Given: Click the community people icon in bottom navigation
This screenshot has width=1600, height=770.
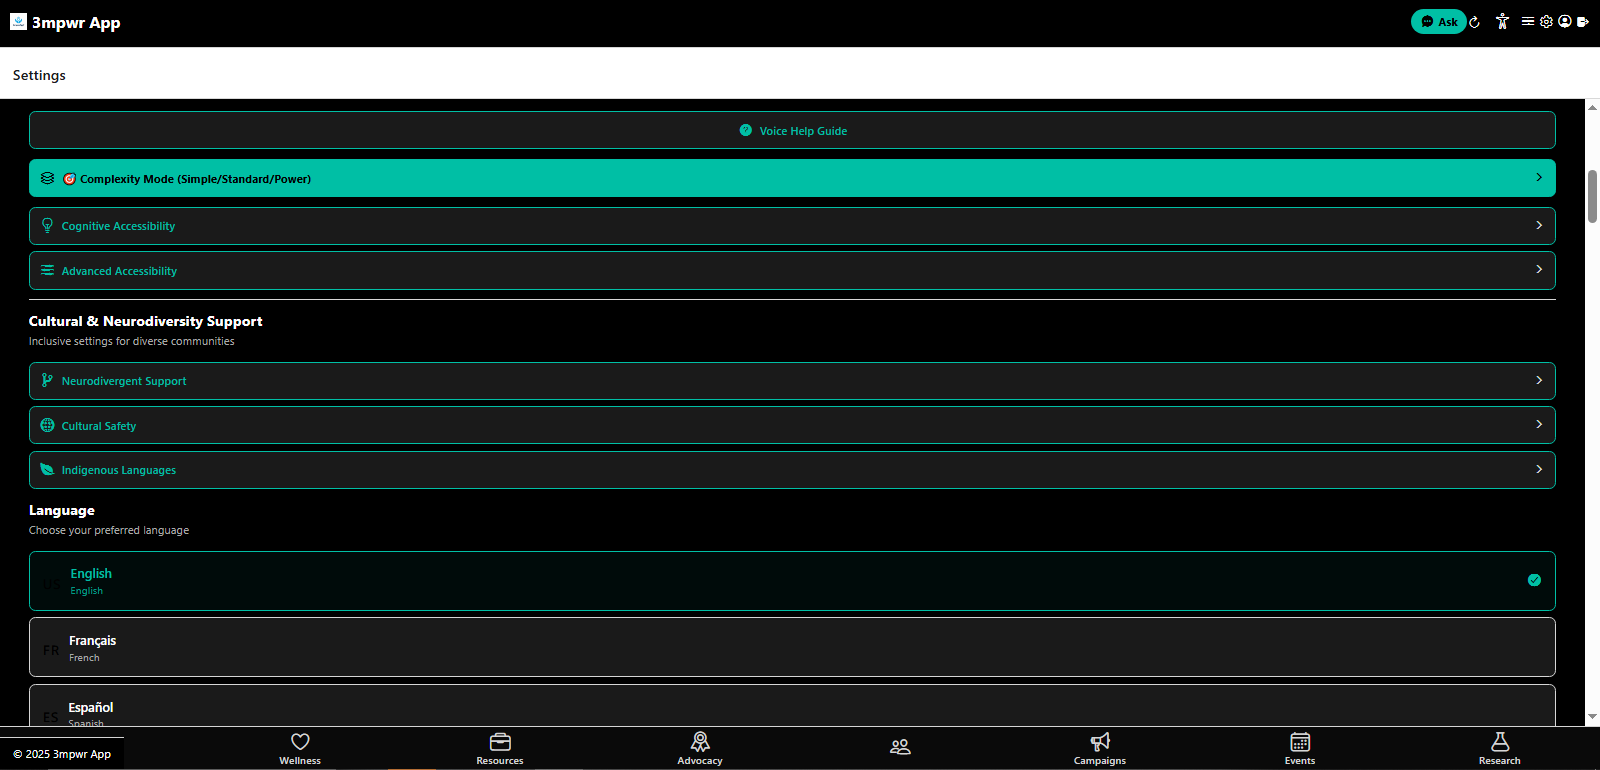Looking at the screenshot, I should (x=900, y=747).
